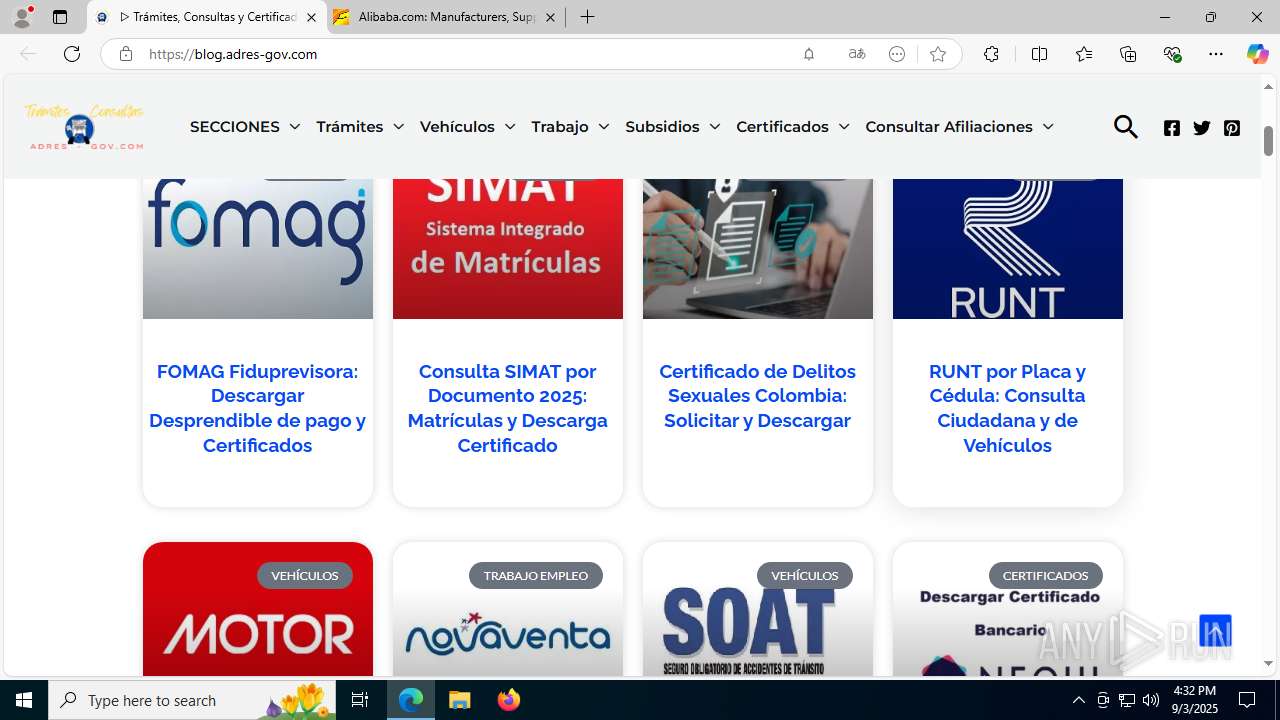1280x720 pixels.
Task: Select the Trámites, Consultas y Certificados tab
Action: pyautogui.click(x=208, y=17)
